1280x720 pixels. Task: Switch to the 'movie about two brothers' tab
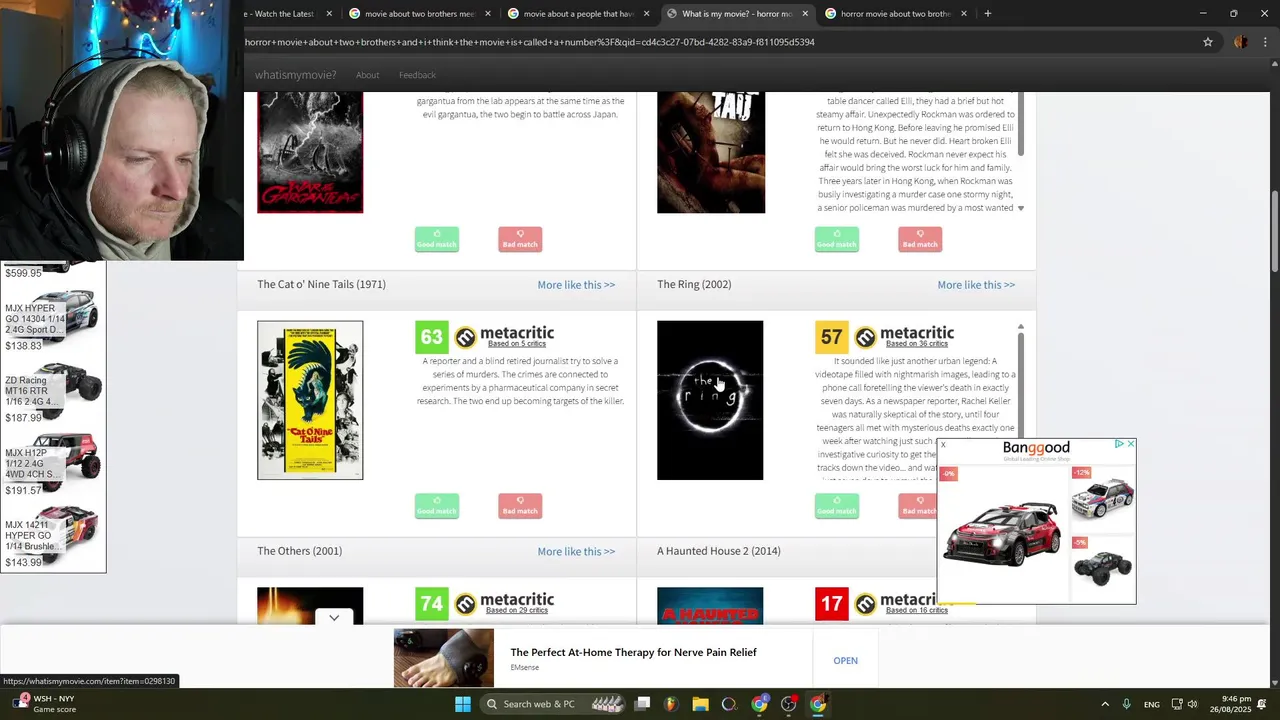(420, 14)
